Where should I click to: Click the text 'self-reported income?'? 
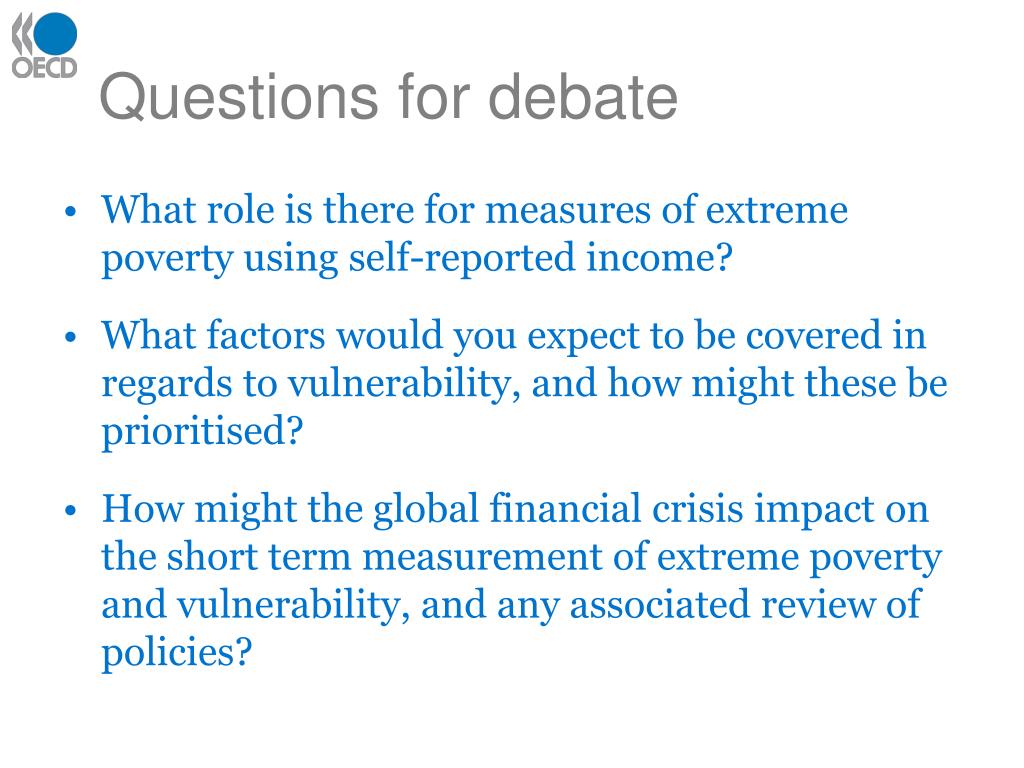point(541,258)
